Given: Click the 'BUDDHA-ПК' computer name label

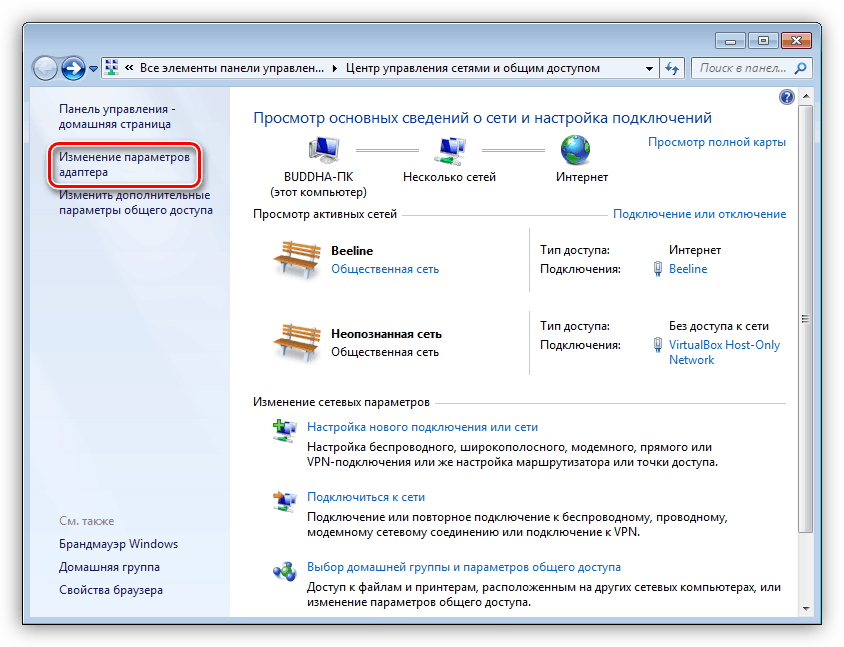Looking at the screenshot, I should 319,177.
